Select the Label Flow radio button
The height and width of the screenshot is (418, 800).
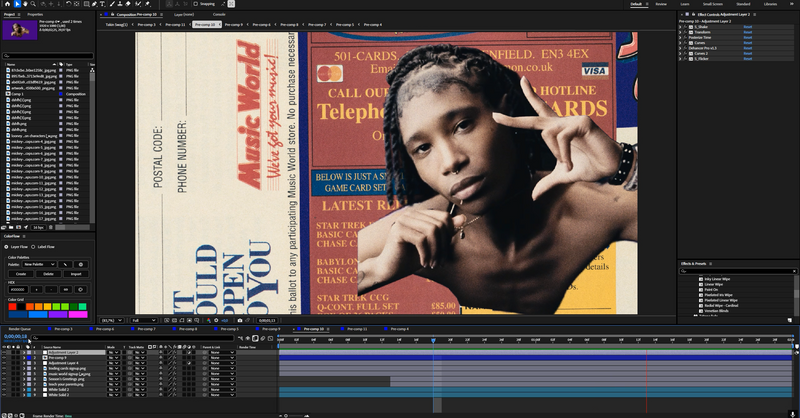click(33, 247)
